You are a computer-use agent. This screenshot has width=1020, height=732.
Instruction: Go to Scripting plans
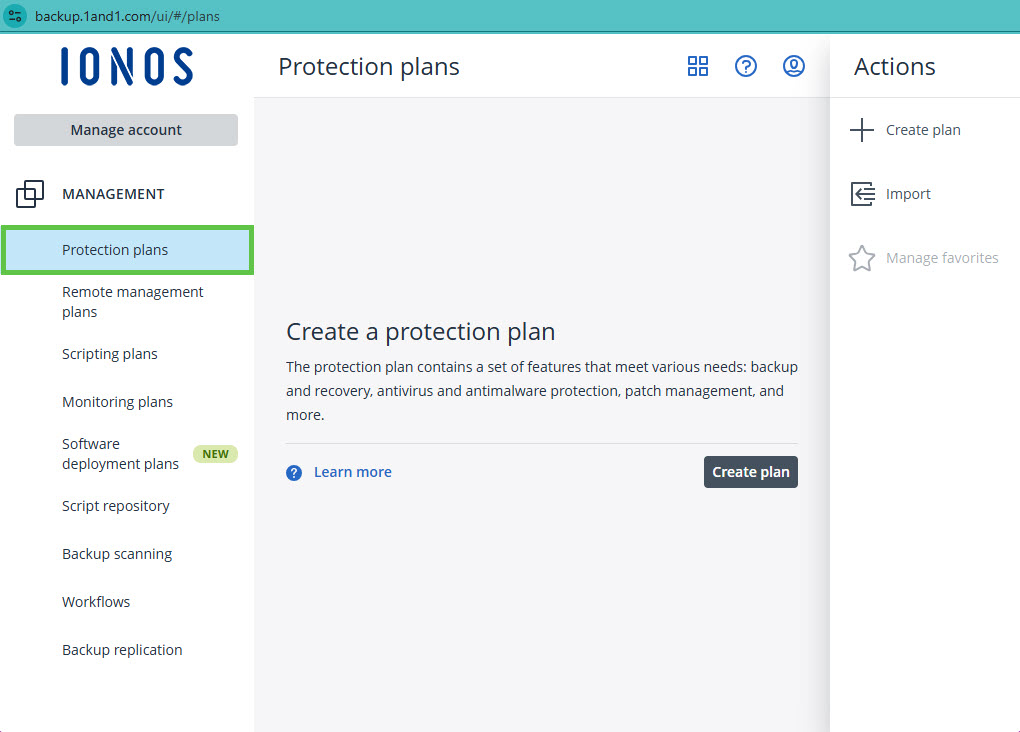(110, 354)
